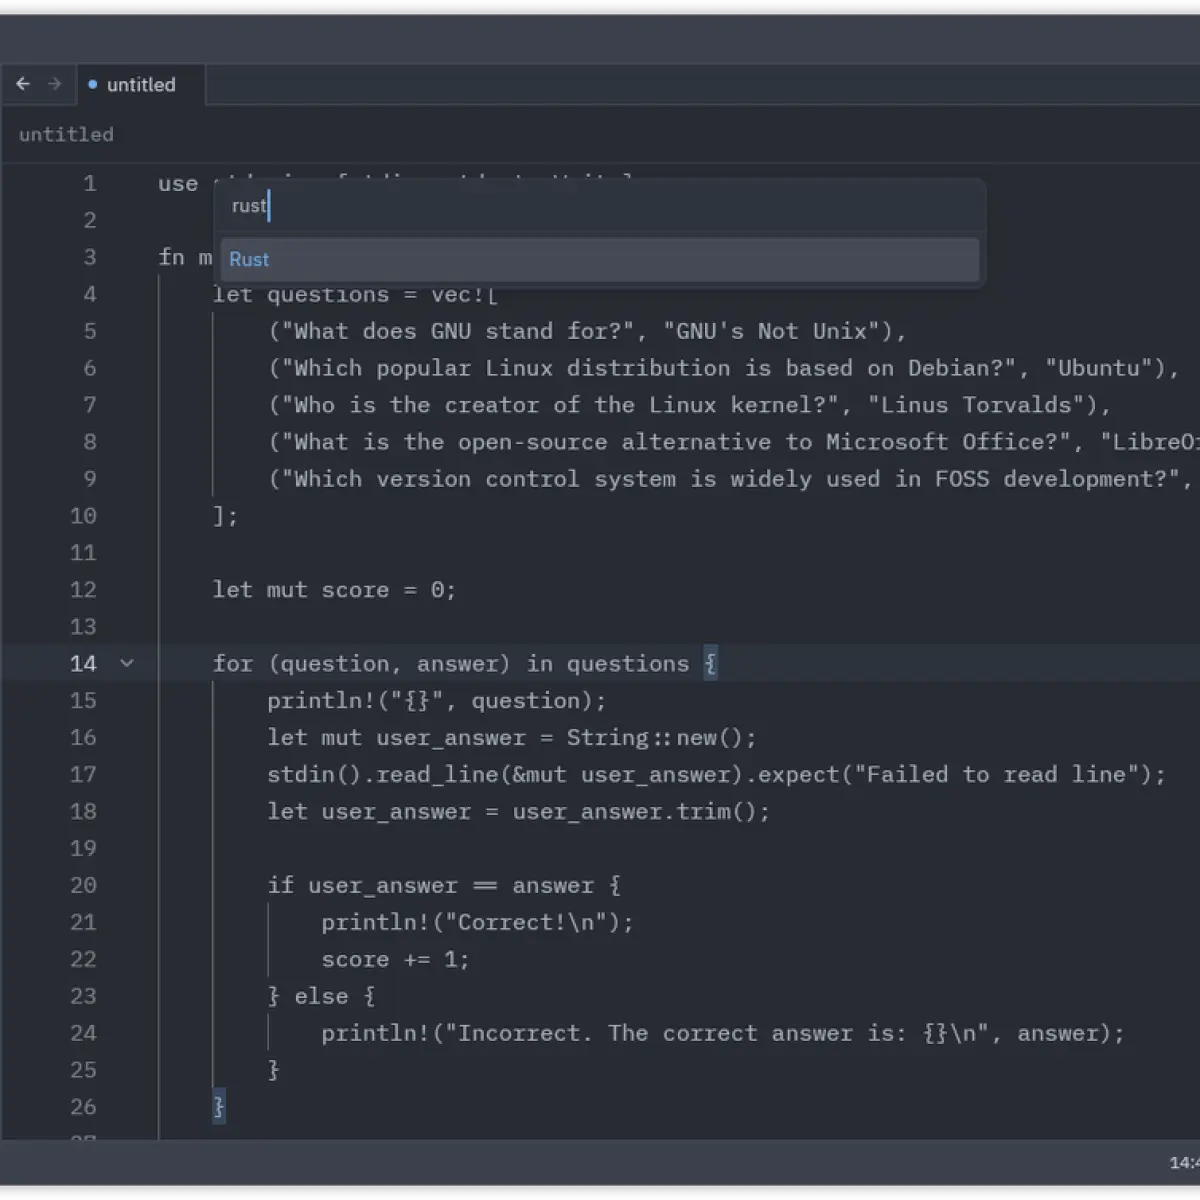Click the "Ubuntu" answer string

pos(1099,368)
